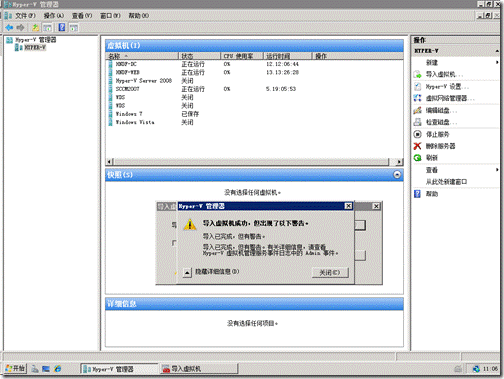This screenshot has width=504, height=379.
Task: Sort by the 名称 column header
Action: click(142, 56)
